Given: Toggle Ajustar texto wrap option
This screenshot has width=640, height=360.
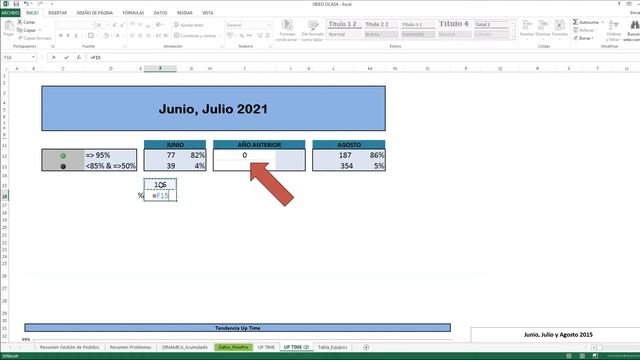Looking at the screenshot, I should (x=189, y=25).
